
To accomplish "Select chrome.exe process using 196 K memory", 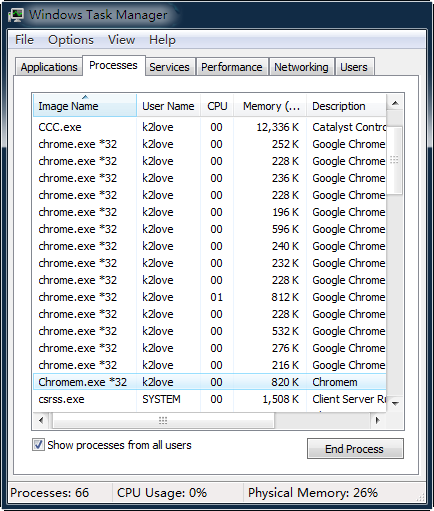I will pos(209,212).
